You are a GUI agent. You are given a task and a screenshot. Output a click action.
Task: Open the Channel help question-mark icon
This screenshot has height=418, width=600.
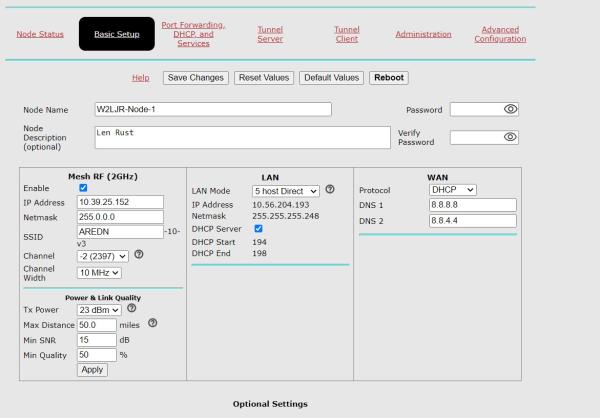(x=139, y=254)
